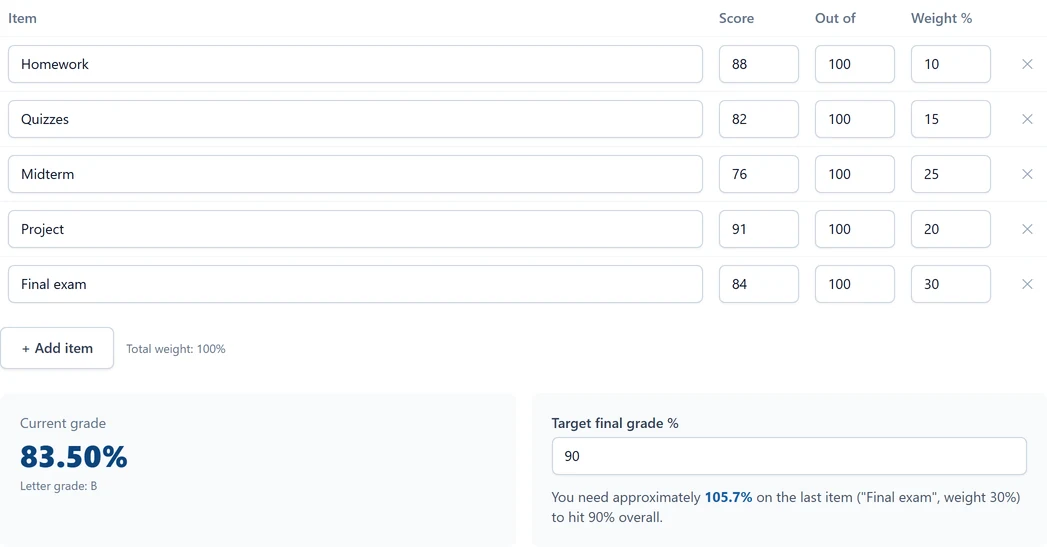Click the 83.50% current grade value
The width and height of the screenshot is (1047, 547).
coord(73,457)
